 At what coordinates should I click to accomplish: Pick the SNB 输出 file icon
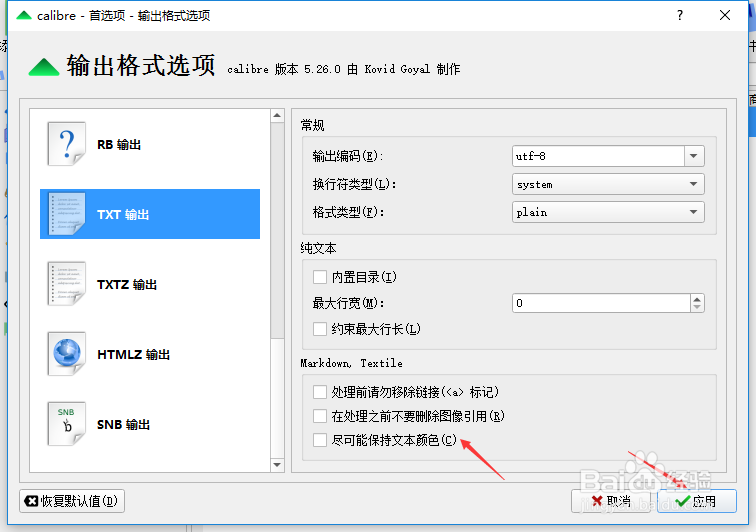pyautogui.click(x=67, y=423)
